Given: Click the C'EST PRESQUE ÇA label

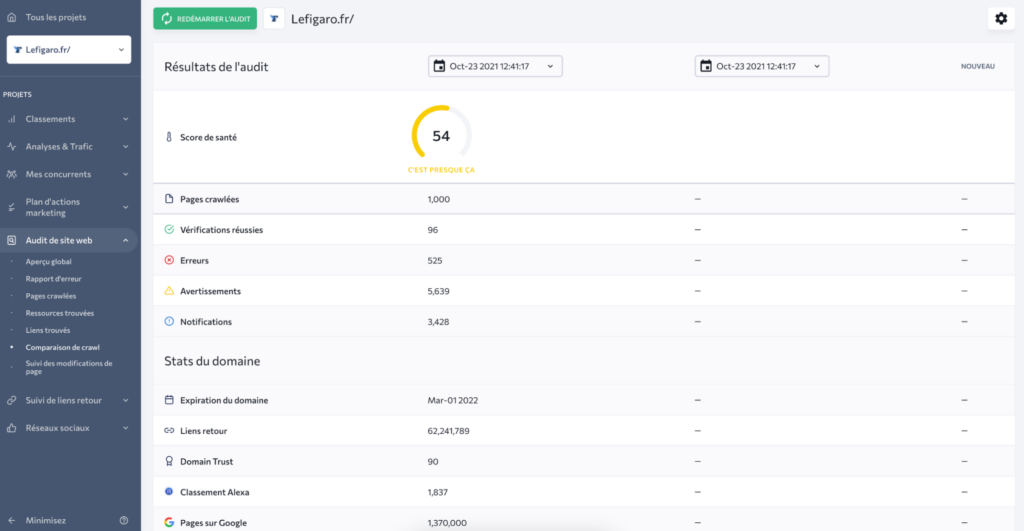Looking at the screenshot, I should pos(441,170).
